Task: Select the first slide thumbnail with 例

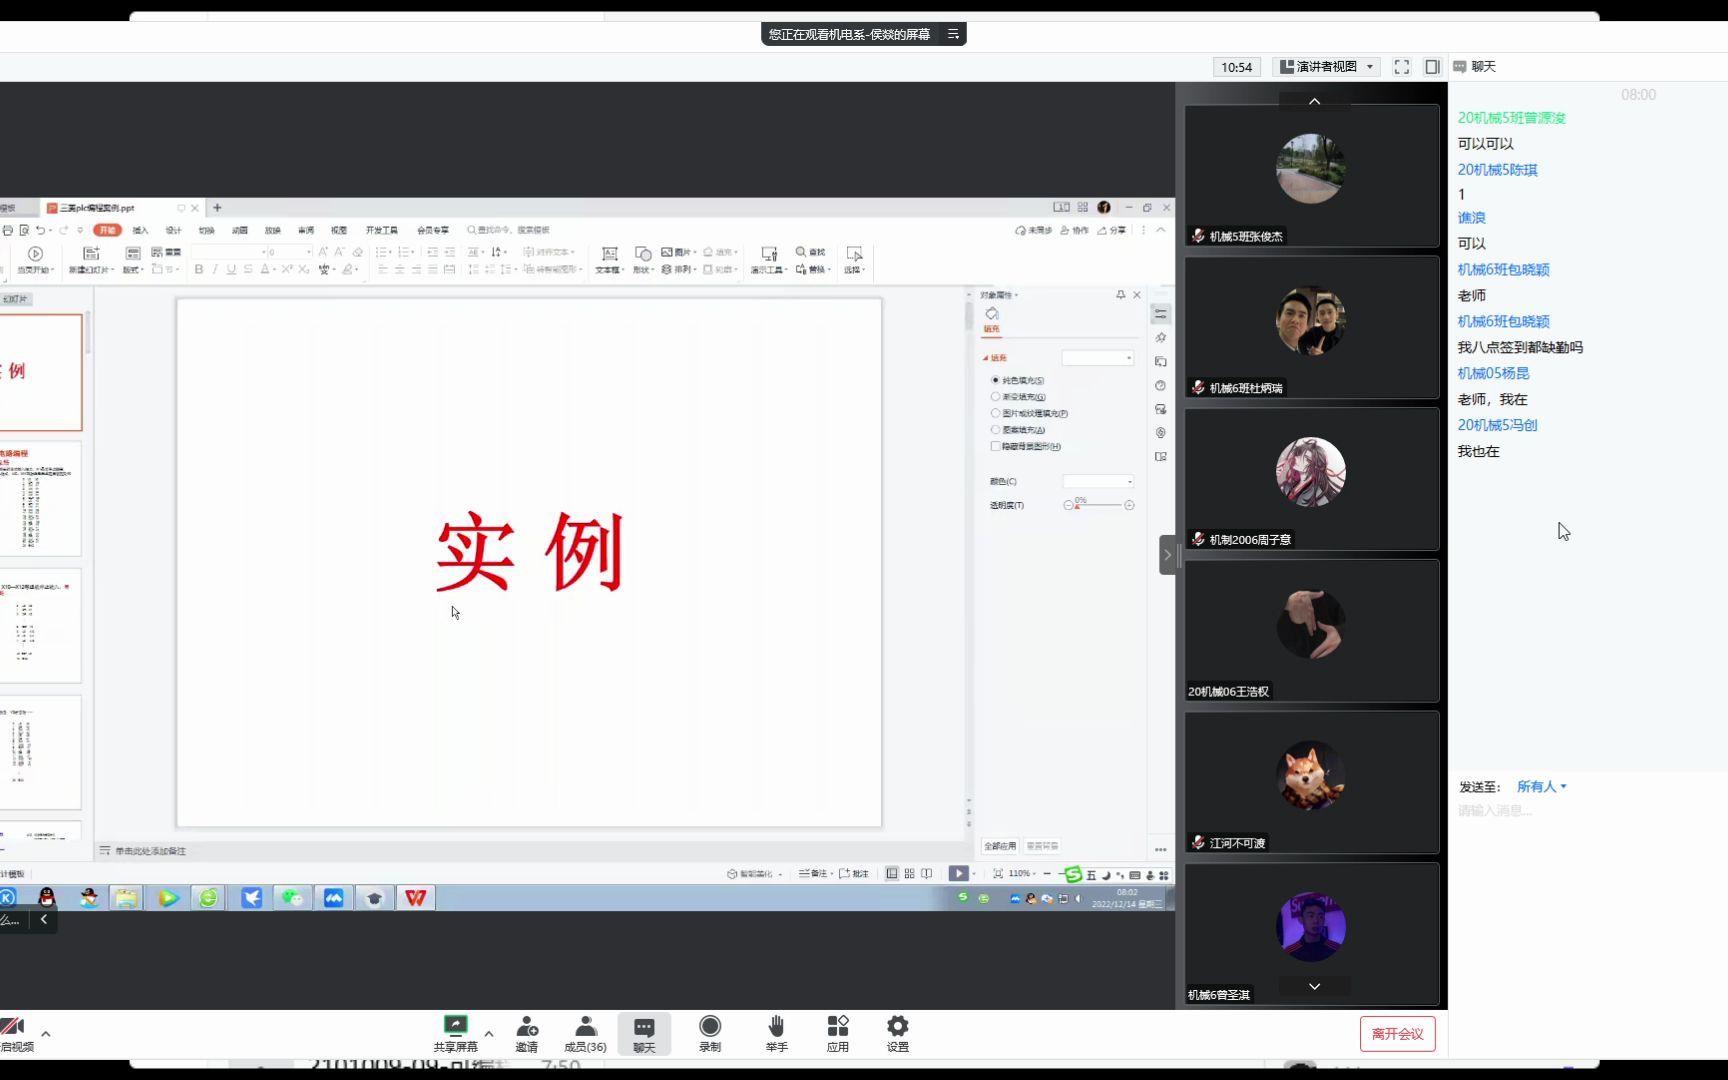Action: click(40, 372)
